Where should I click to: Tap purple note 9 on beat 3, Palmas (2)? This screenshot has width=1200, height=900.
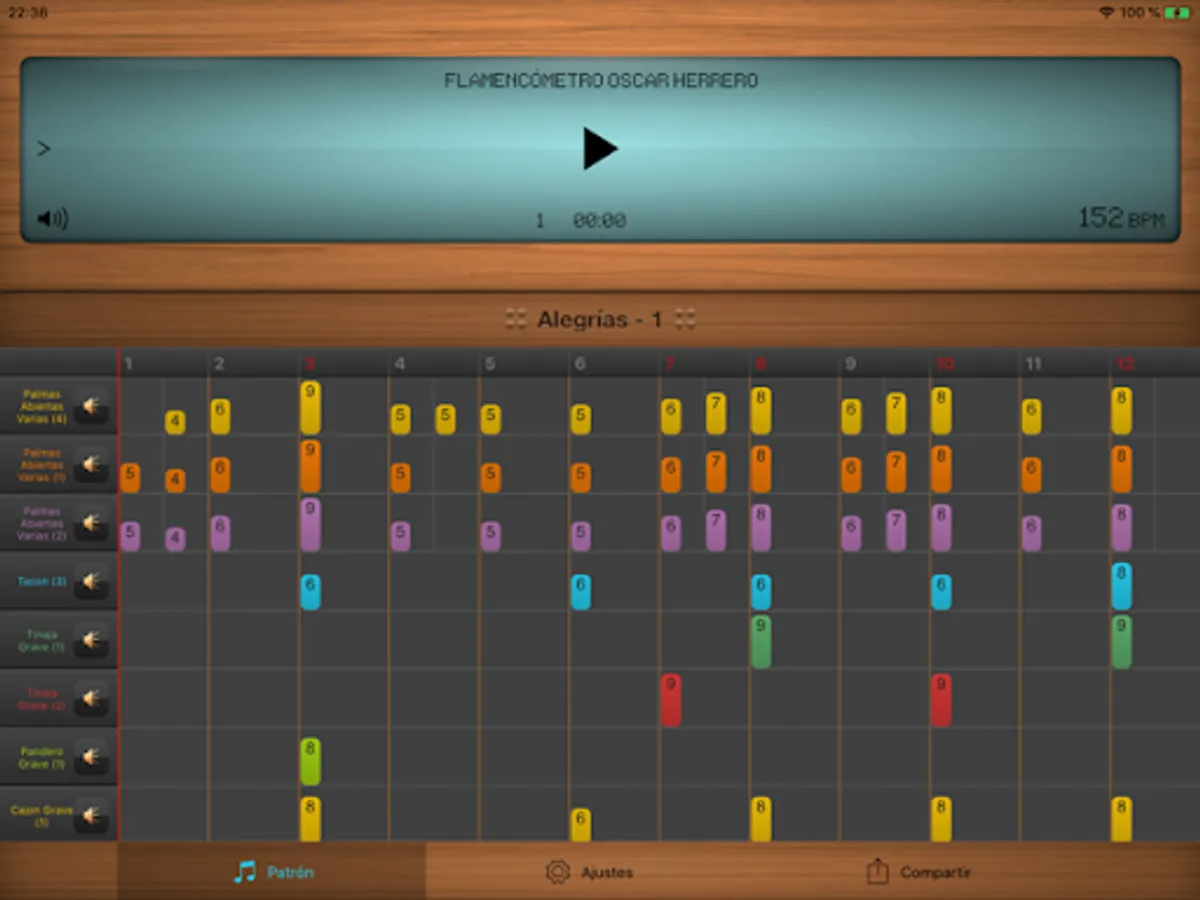point(310,525)
